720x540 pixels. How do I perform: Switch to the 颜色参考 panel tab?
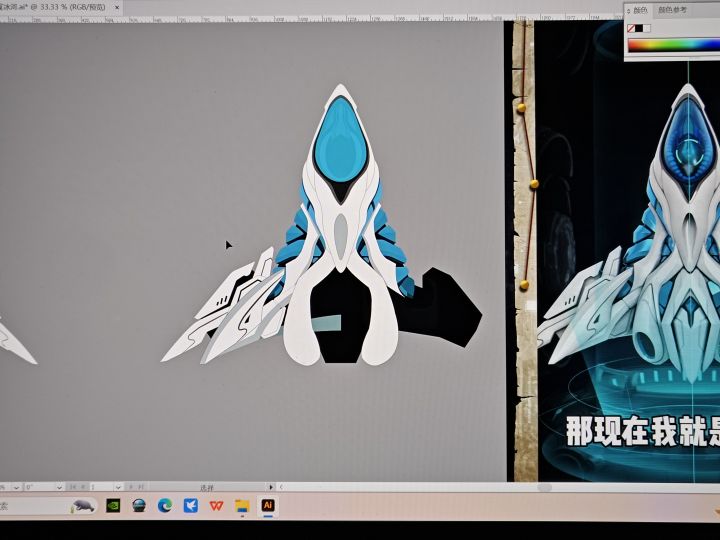(x=672, y=10)
